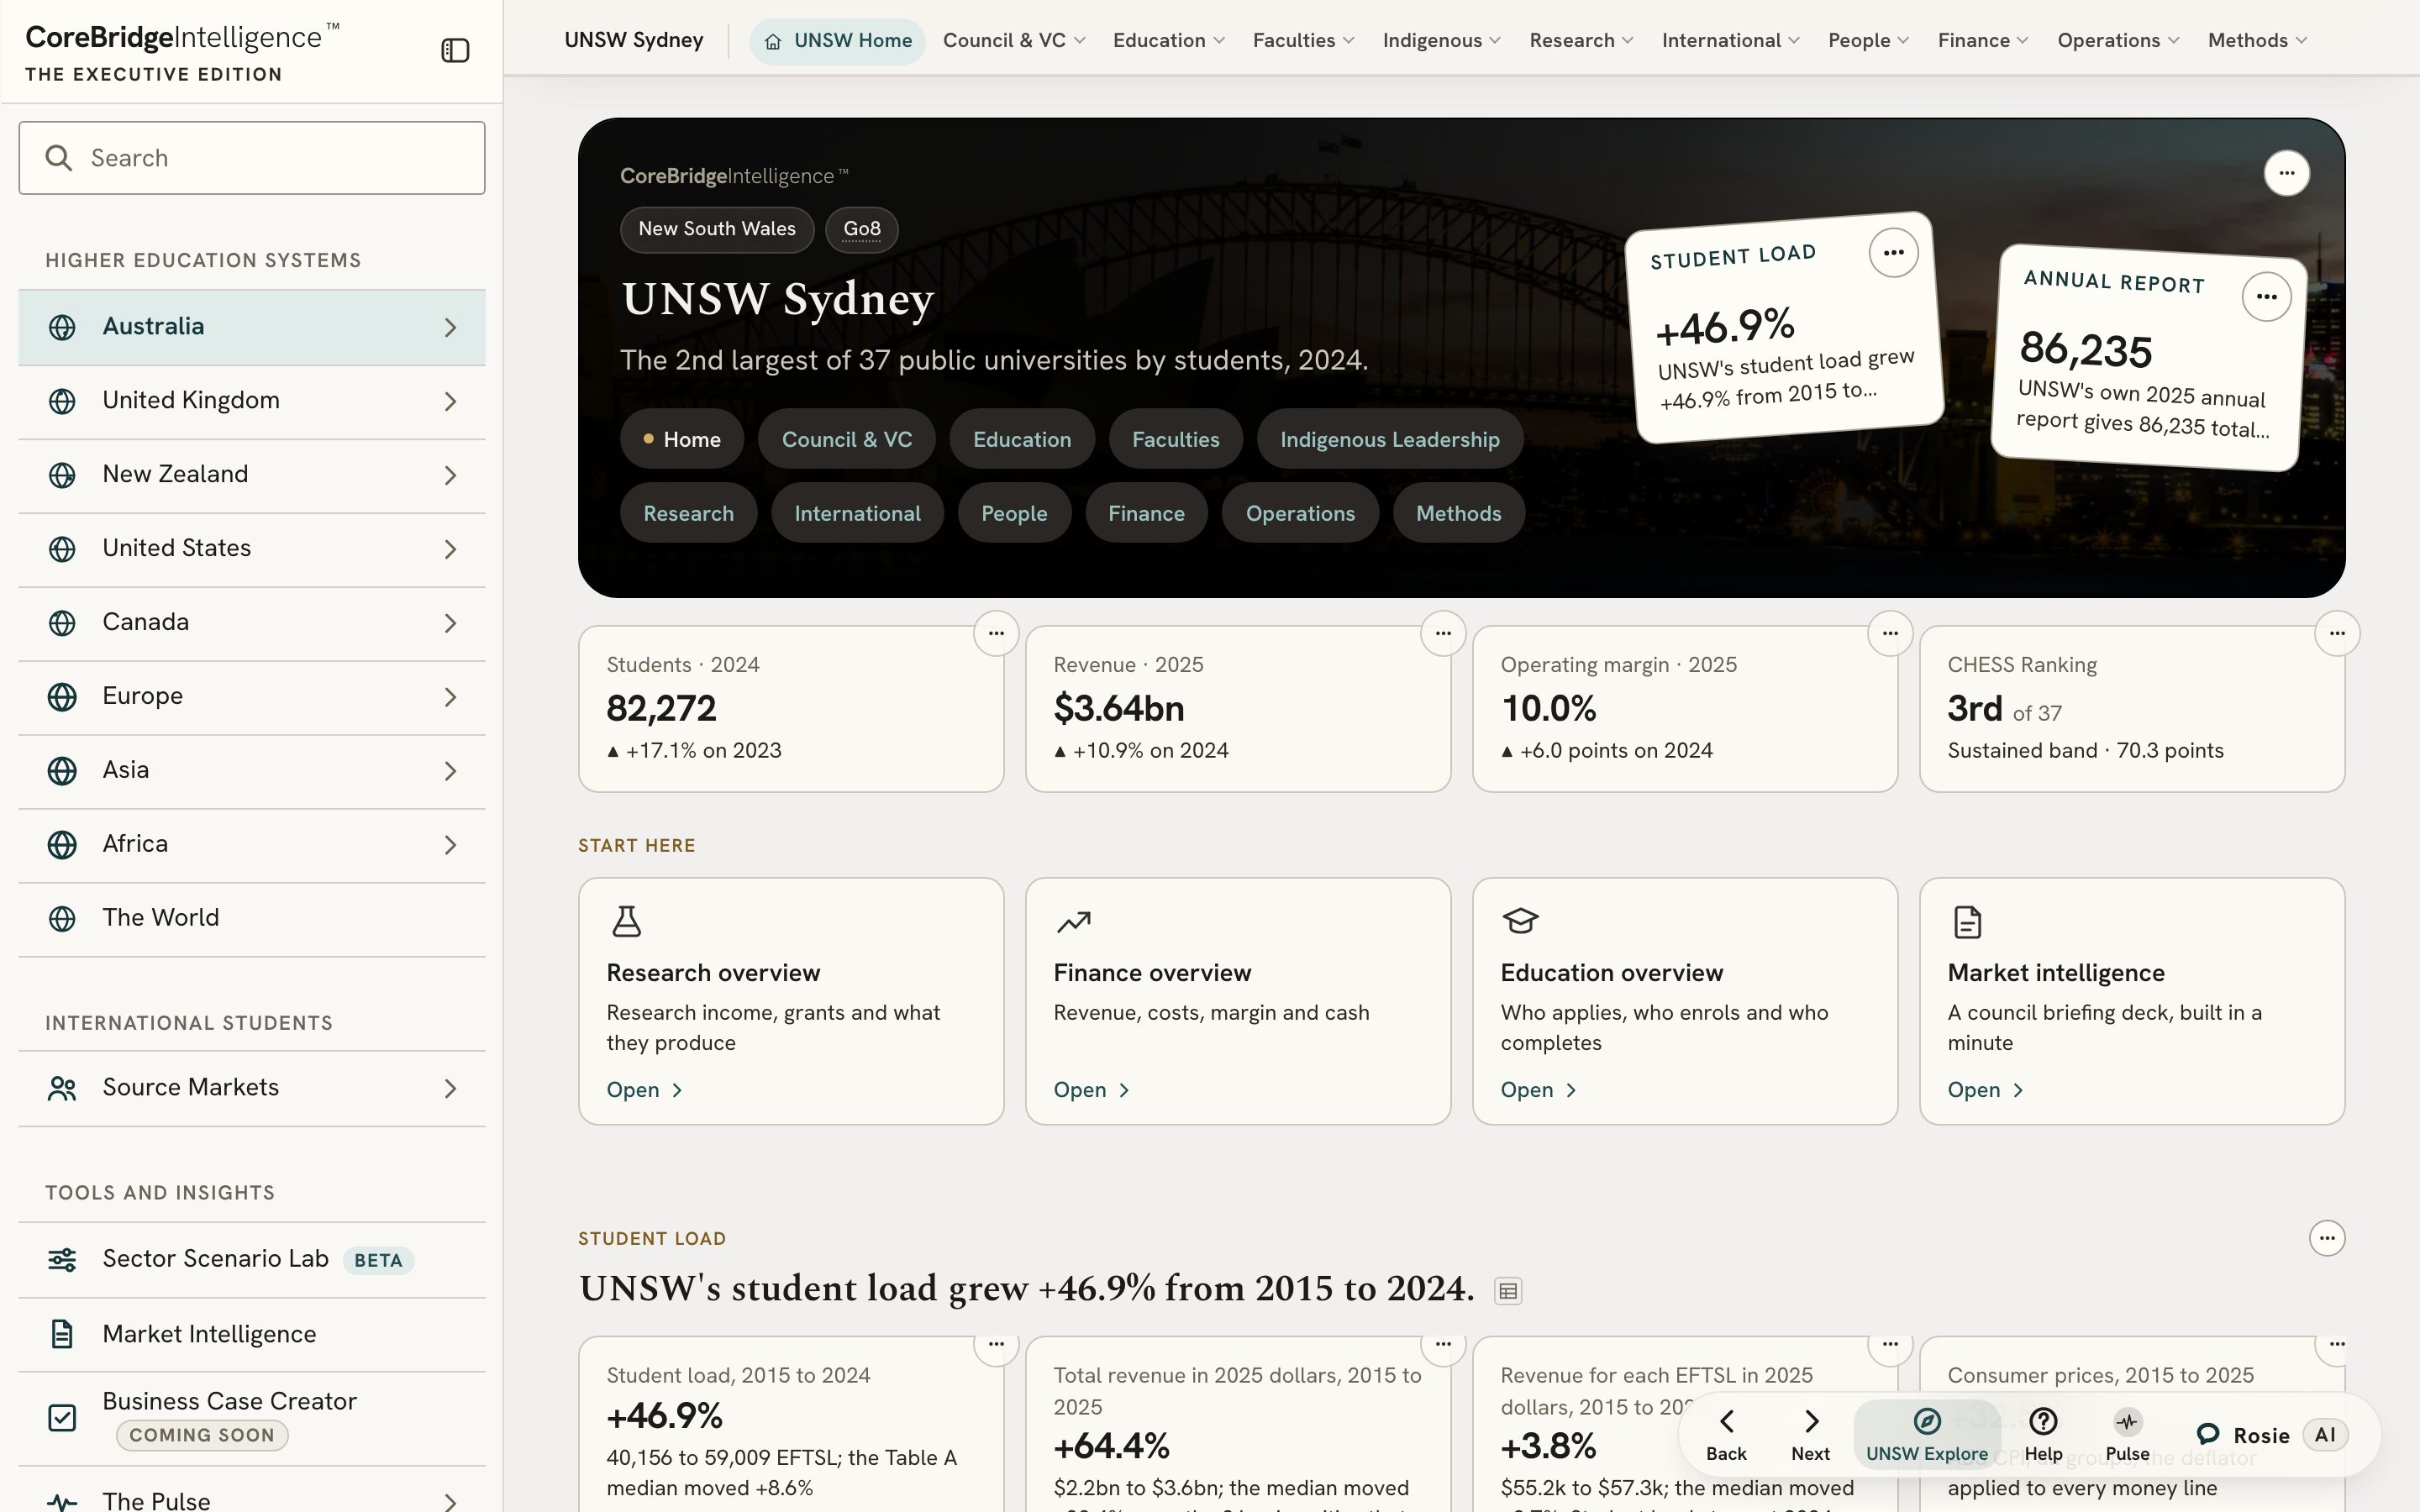The width and height of the screenshot is (2420, 1512).
Task: Open Pulse from the floating toolbar
Action: (2127, 1435)
